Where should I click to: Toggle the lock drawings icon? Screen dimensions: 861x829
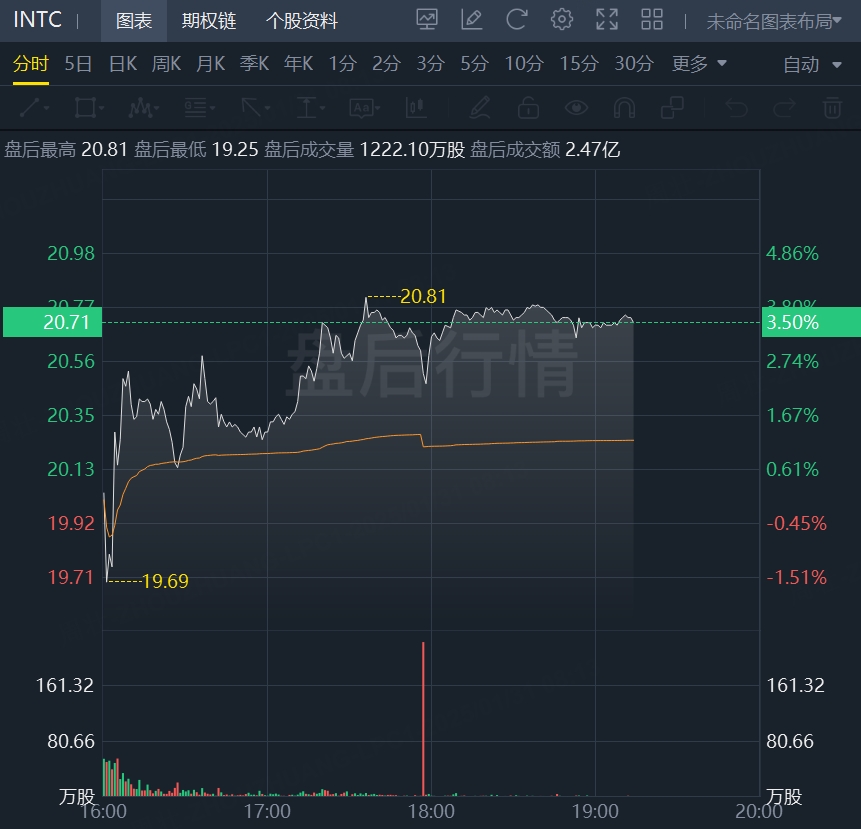click(528, 108)
